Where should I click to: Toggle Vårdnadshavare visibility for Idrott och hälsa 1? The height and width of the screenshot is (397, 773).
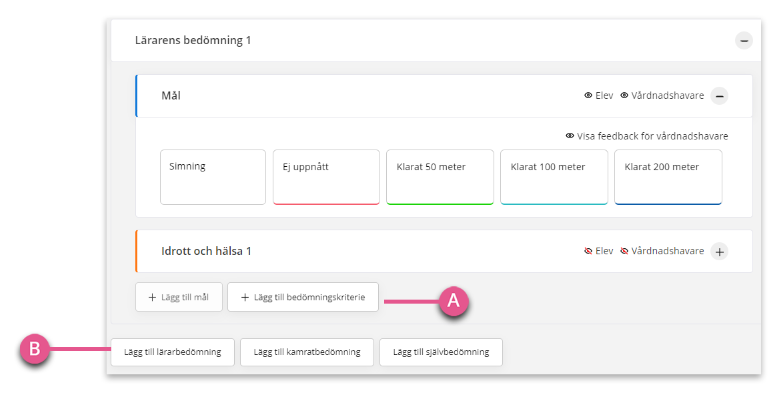[662, 251]
